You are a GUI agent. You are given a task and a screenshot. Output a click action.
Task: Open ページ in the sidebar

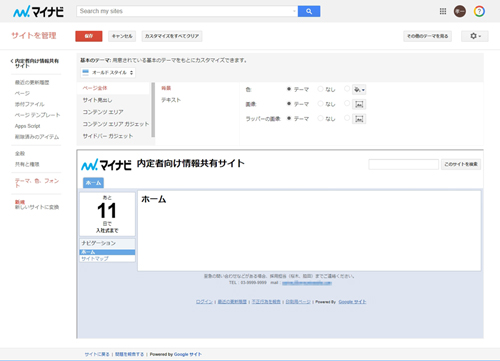(x=22, y=93)
